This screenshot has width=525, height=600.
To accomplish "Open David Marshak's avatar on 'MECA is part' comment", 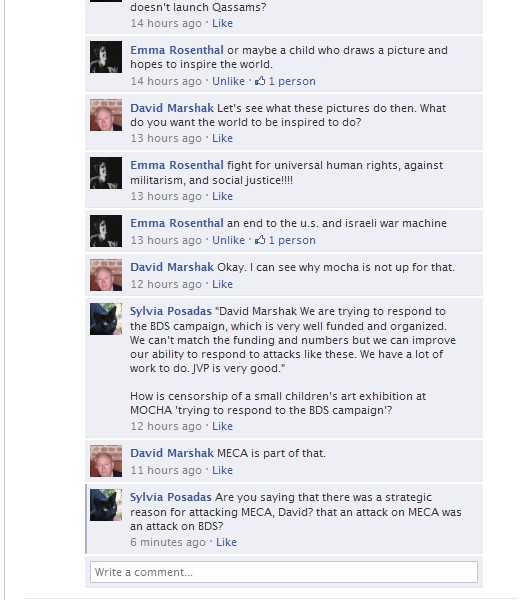I will (x=106, y=461).
